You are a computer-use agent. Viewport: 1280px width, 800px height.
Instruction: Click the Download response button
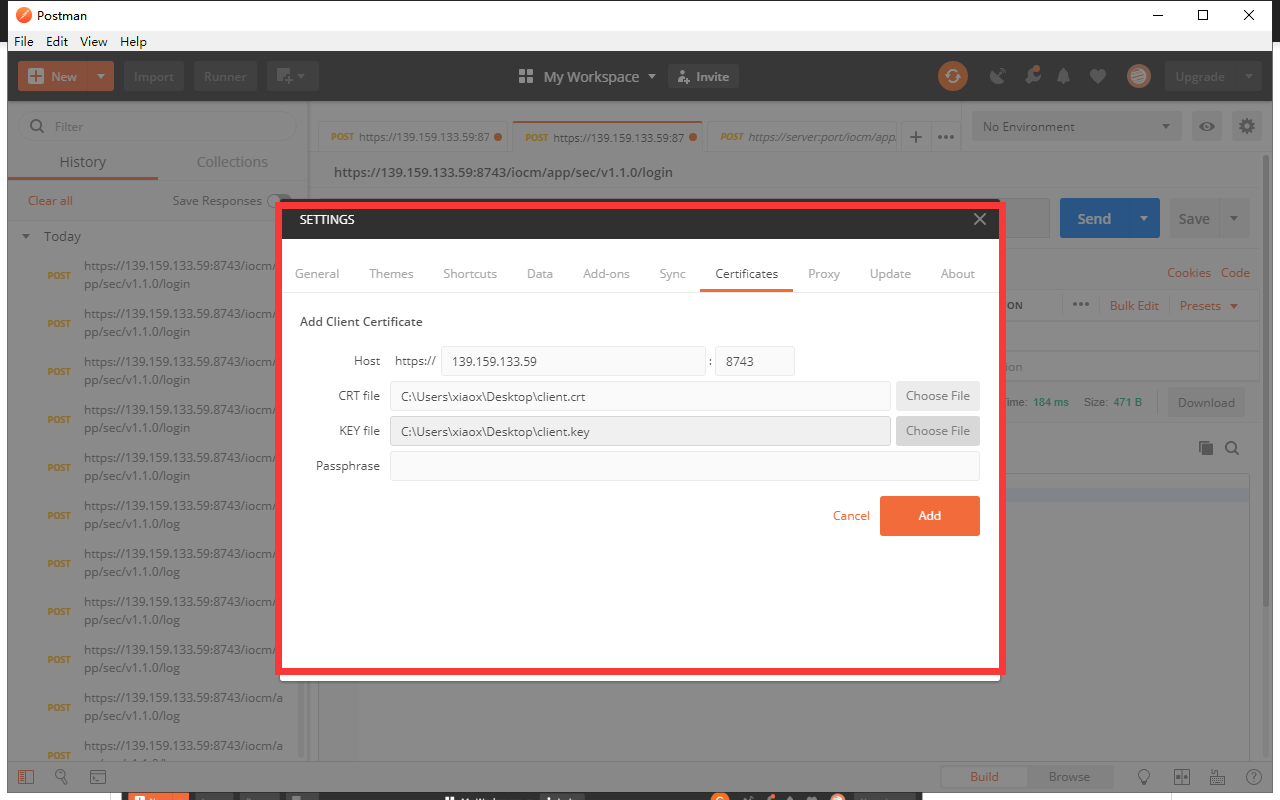click(1206, 403)
